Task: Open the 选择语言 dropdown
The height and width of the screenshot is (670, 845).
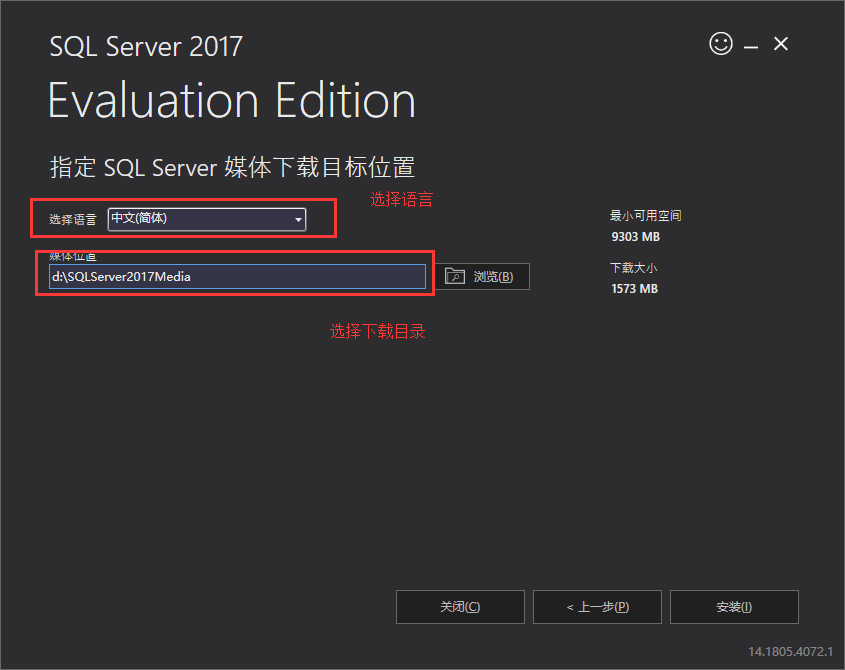Action: click(x=206, y=218)
